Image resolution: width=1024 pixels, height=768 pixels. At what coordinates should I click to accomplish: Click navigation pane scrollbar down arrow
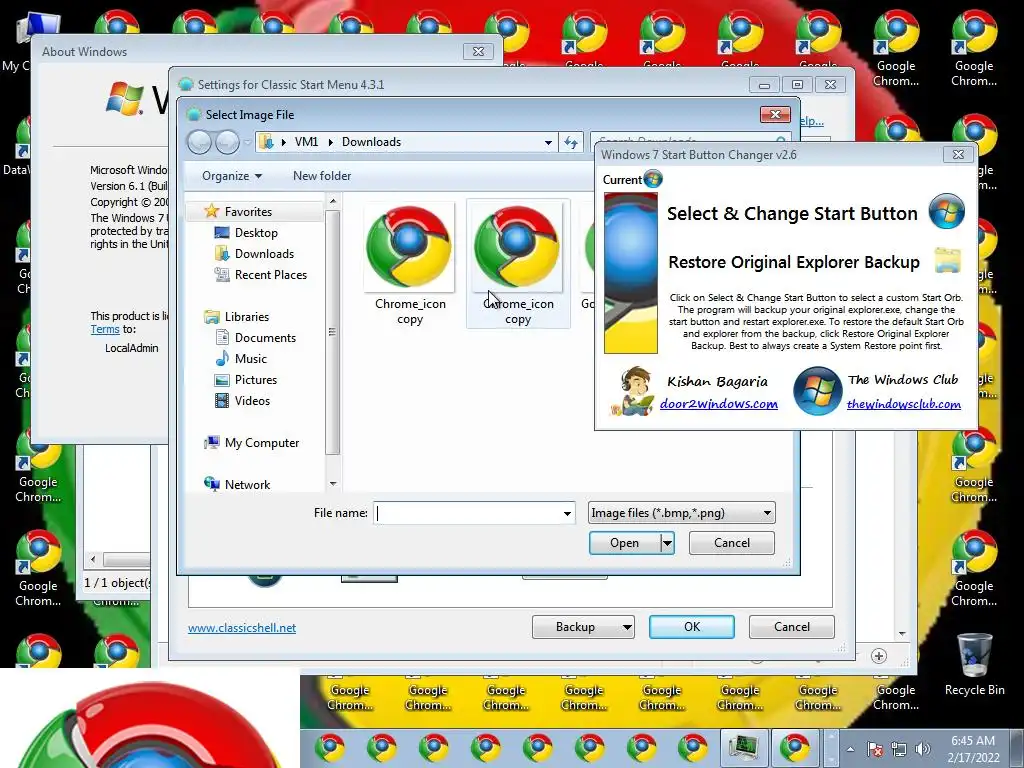point(333,484)
